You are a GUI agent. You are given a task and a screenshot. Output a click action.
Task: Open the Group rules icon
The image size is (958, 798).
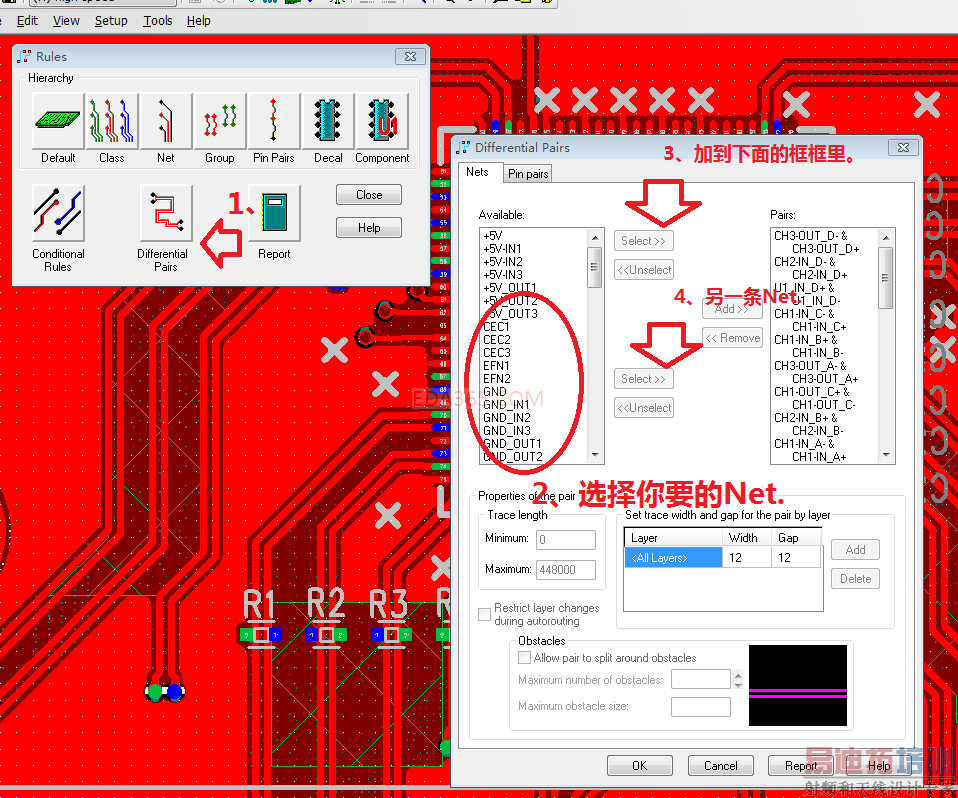[220, 120]
